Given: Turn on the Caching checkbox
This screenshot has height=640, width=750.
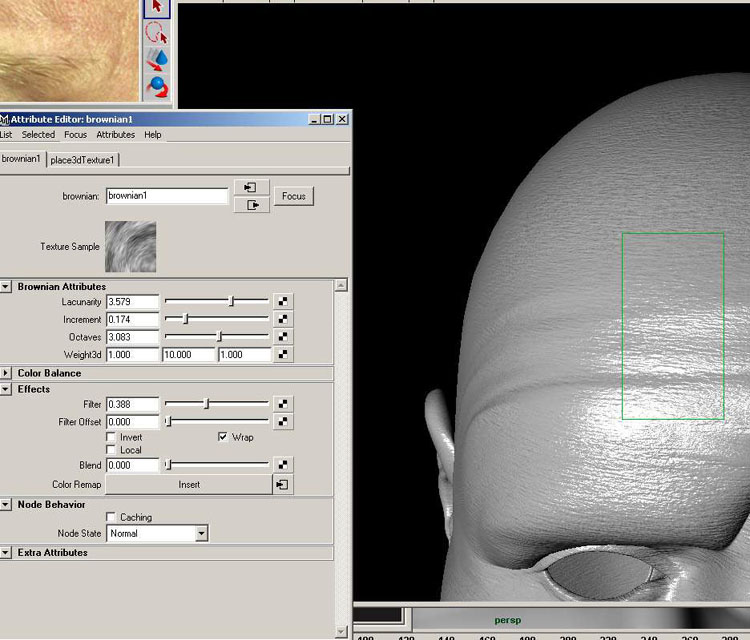Looking at the screenshot, I should click(x=111, y=518).
